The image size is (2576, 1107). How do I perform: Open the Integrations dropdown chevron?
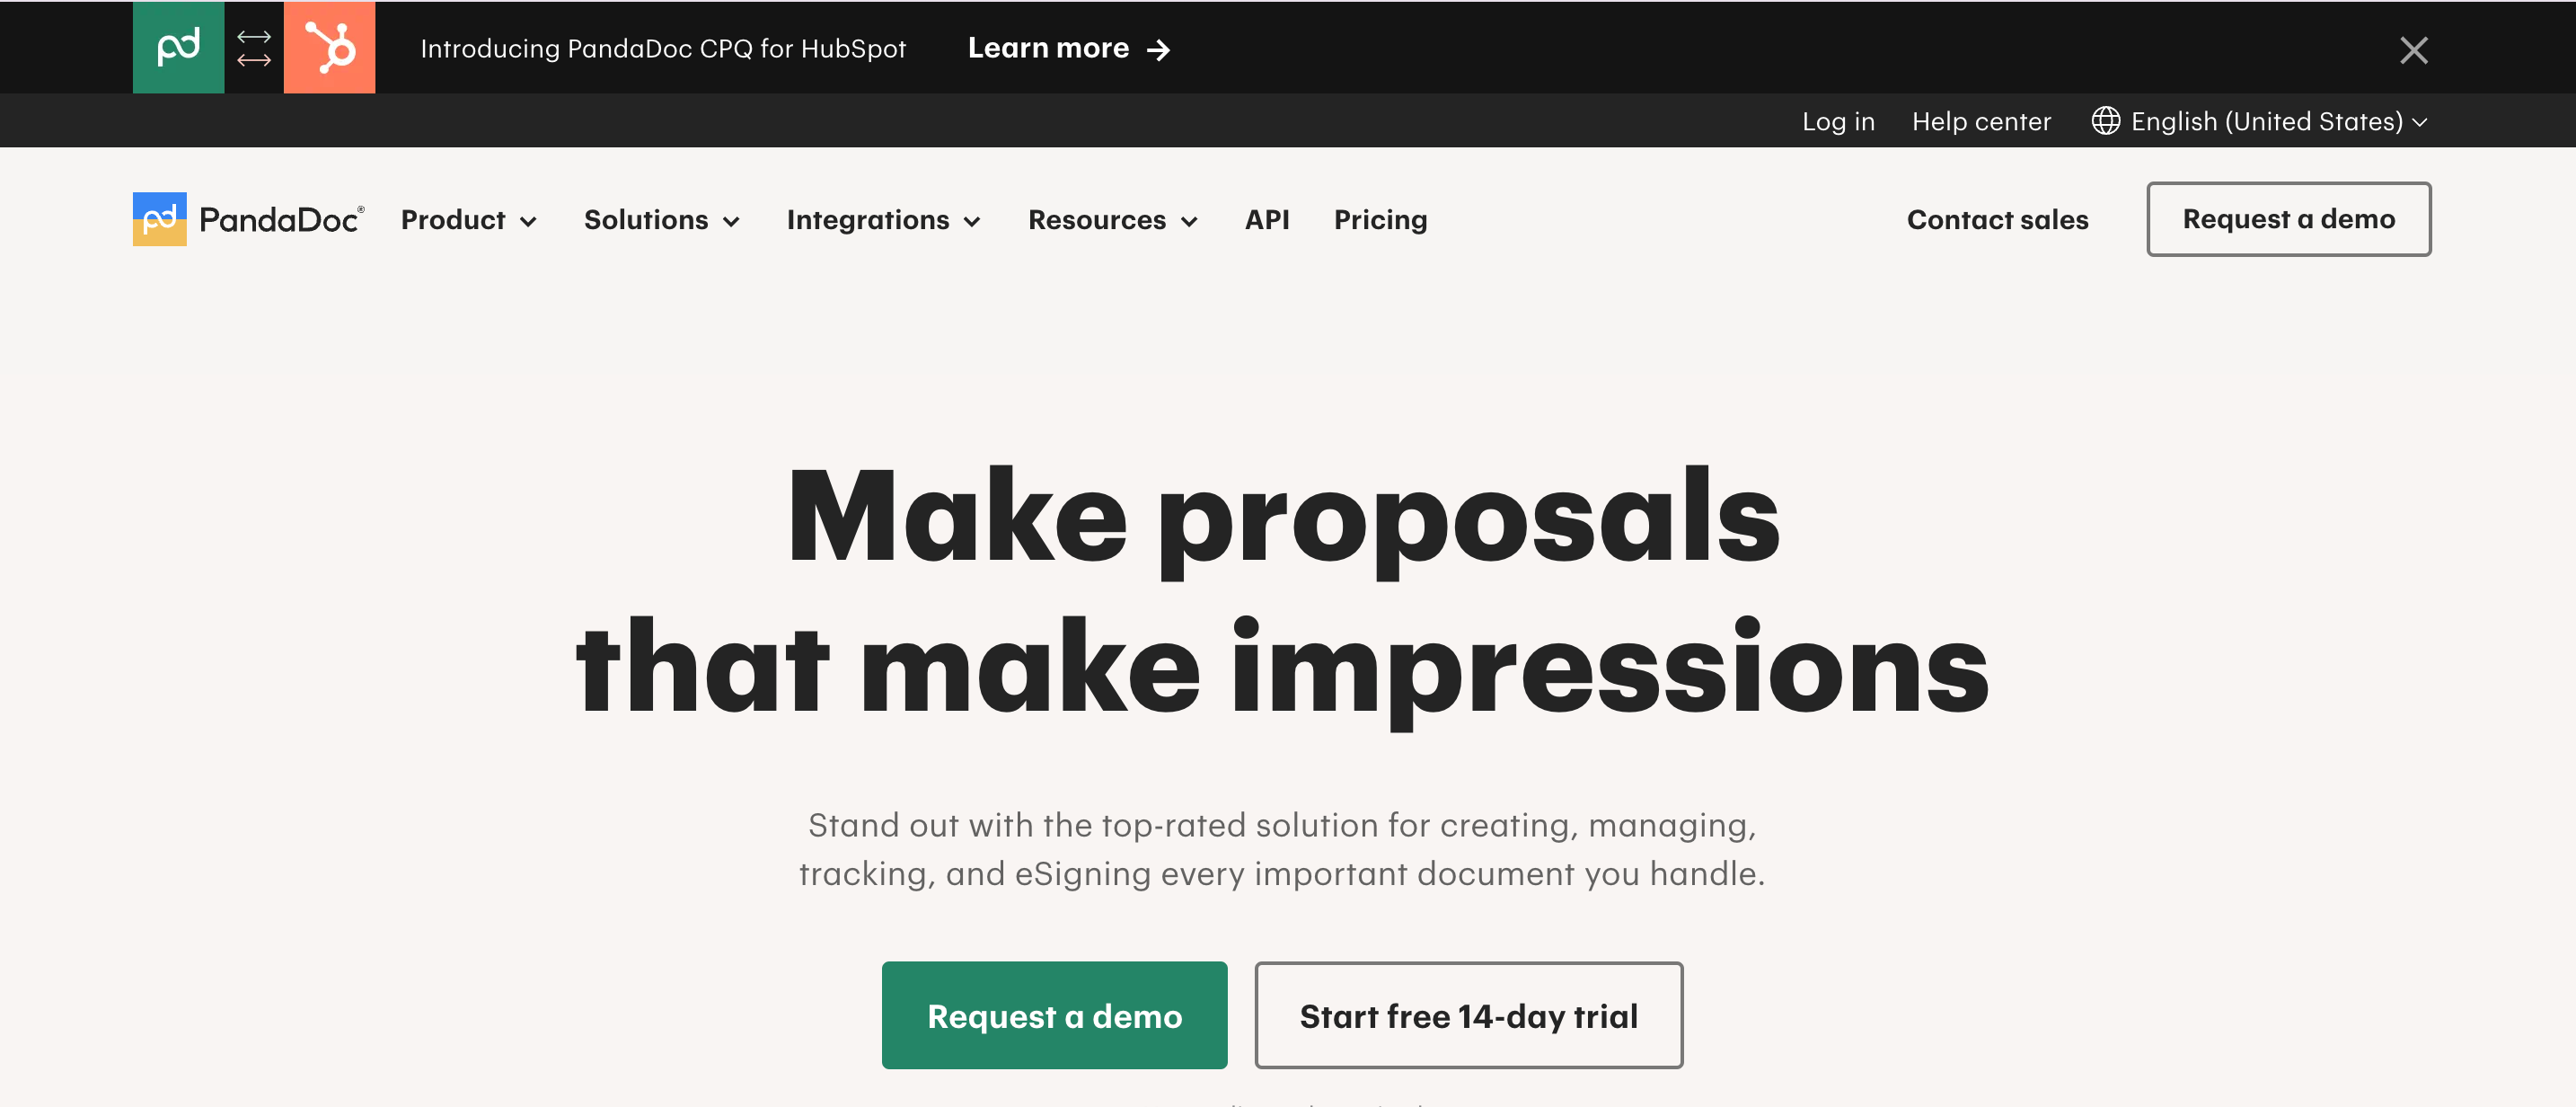(x=972, y=222)
